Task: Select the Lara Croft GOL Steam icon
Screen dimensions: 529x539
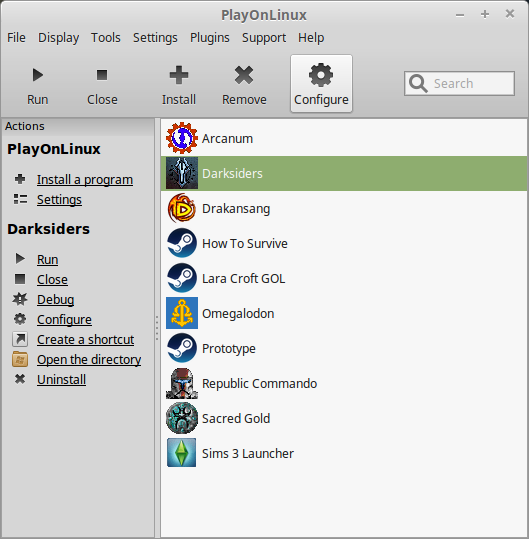Action: click(x=182, y=278)
